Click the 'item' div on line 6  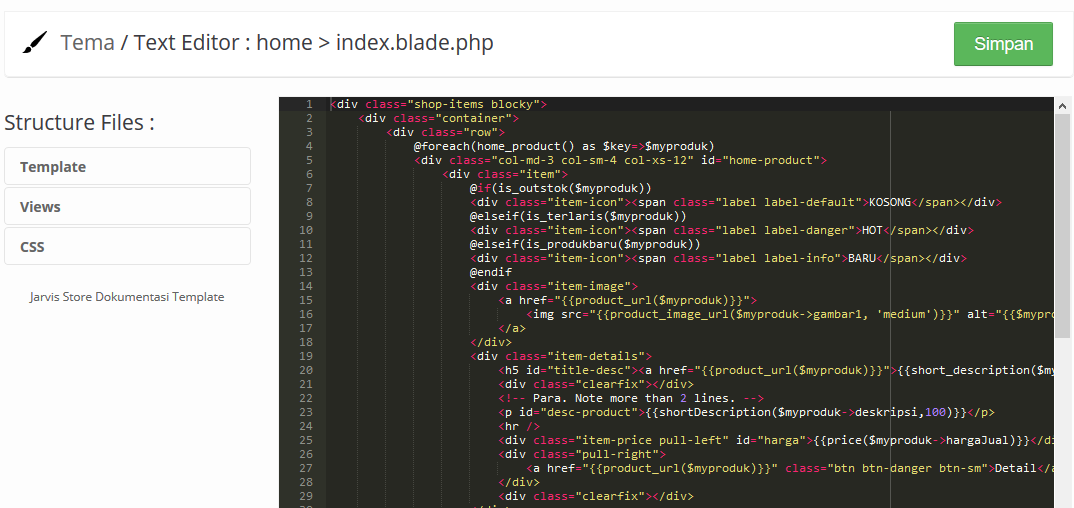pos(505,174)
